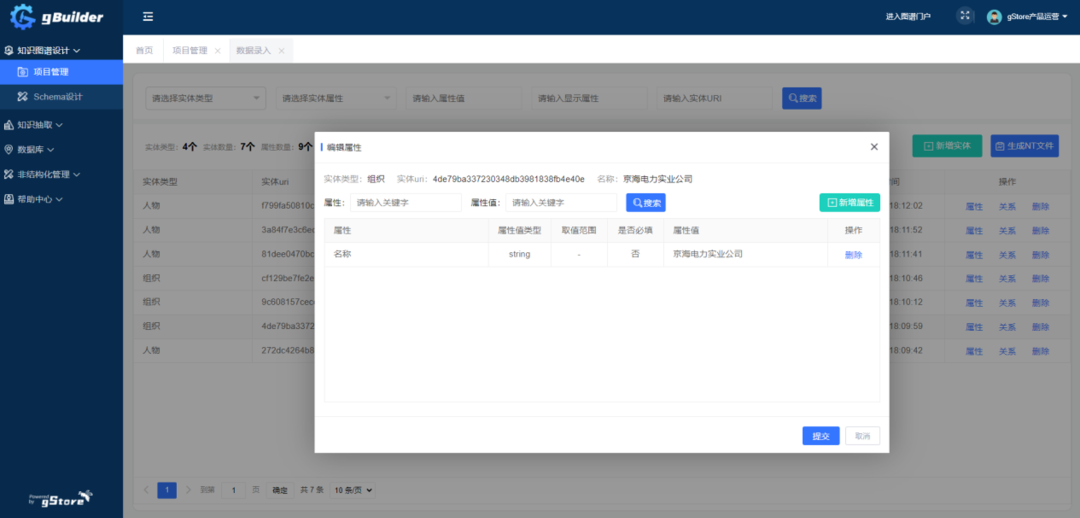The width and height of the screenshot is (1080, 518).
Task: Collapse sidebar using the menu fold icon
Action: (x=148, y=17)
